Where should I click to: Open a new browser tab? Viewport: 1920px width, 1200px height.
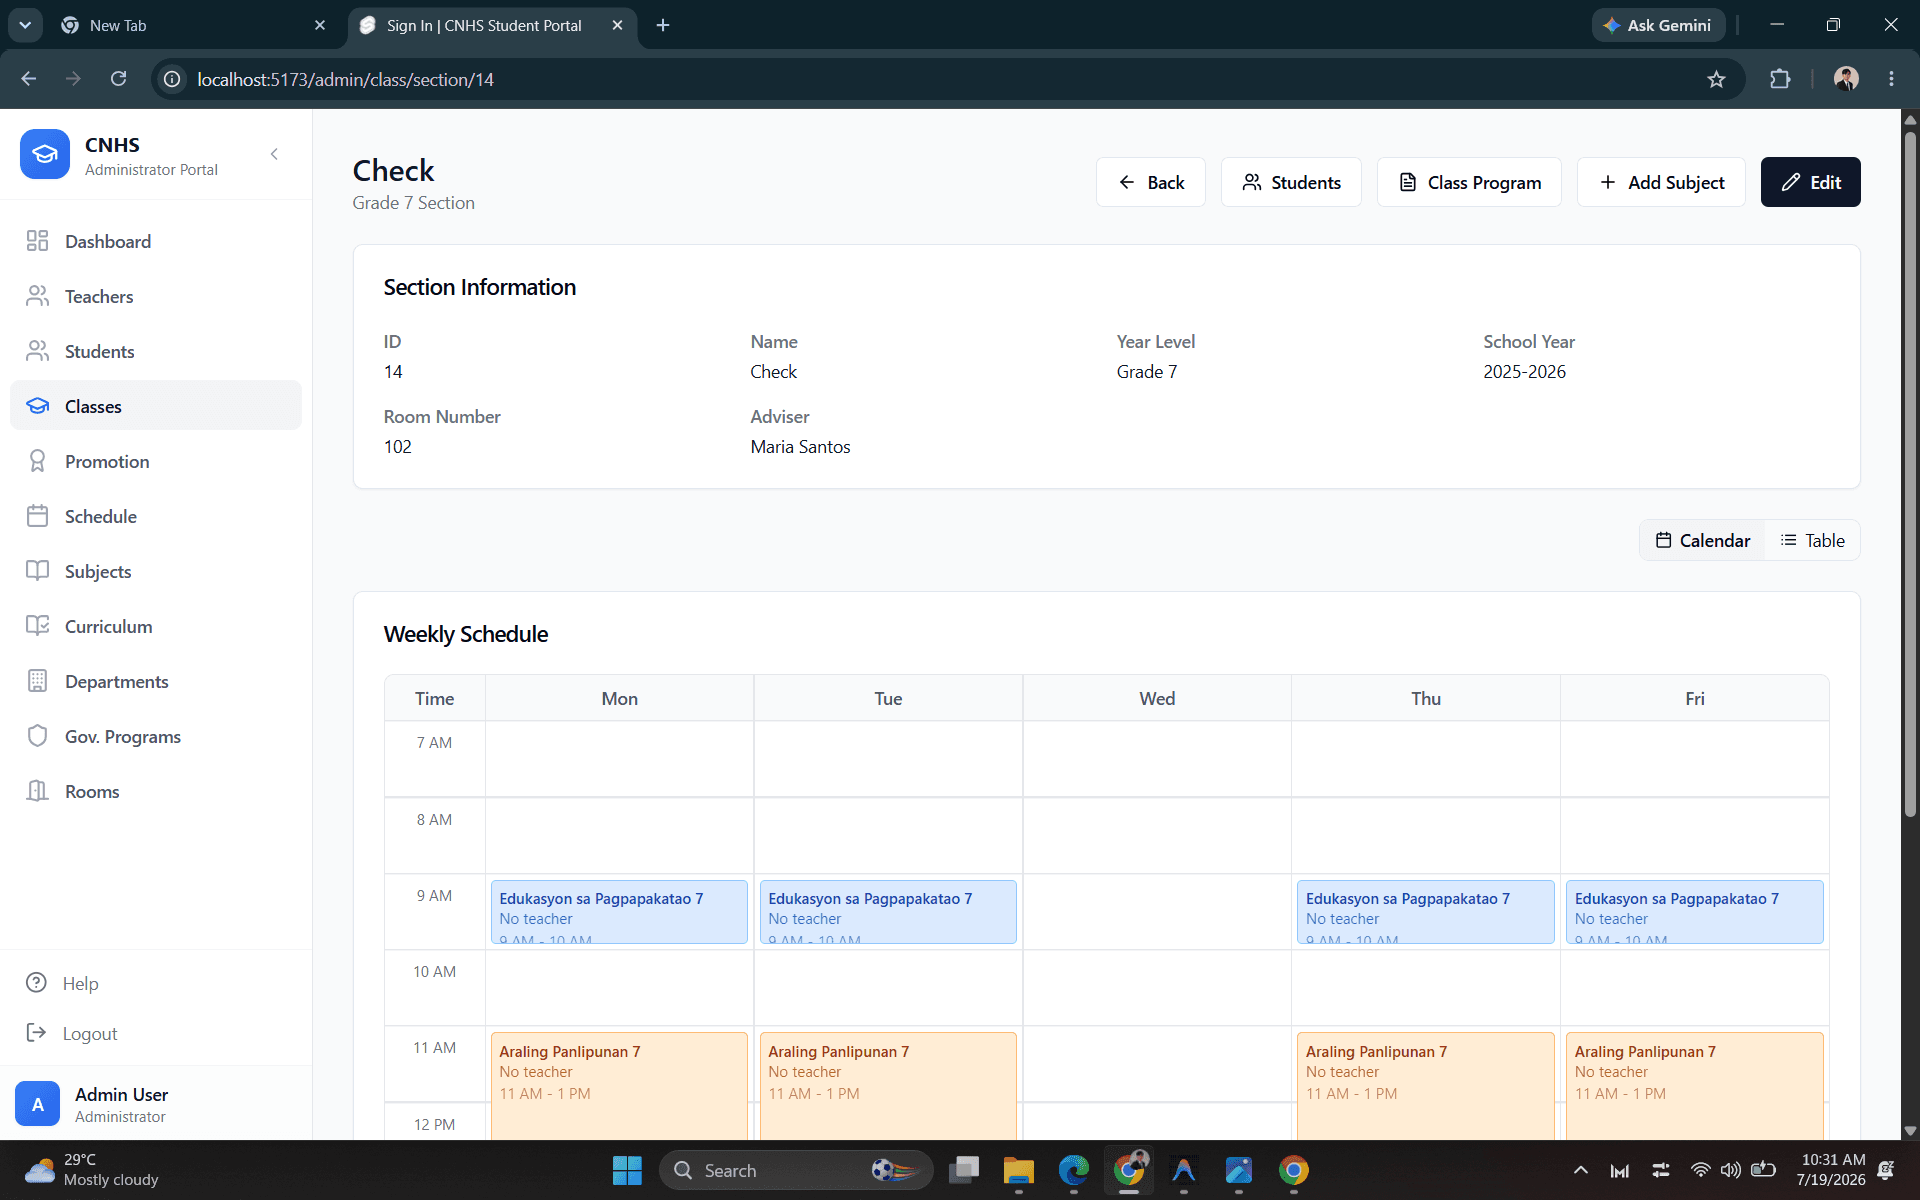coord(663,25)
